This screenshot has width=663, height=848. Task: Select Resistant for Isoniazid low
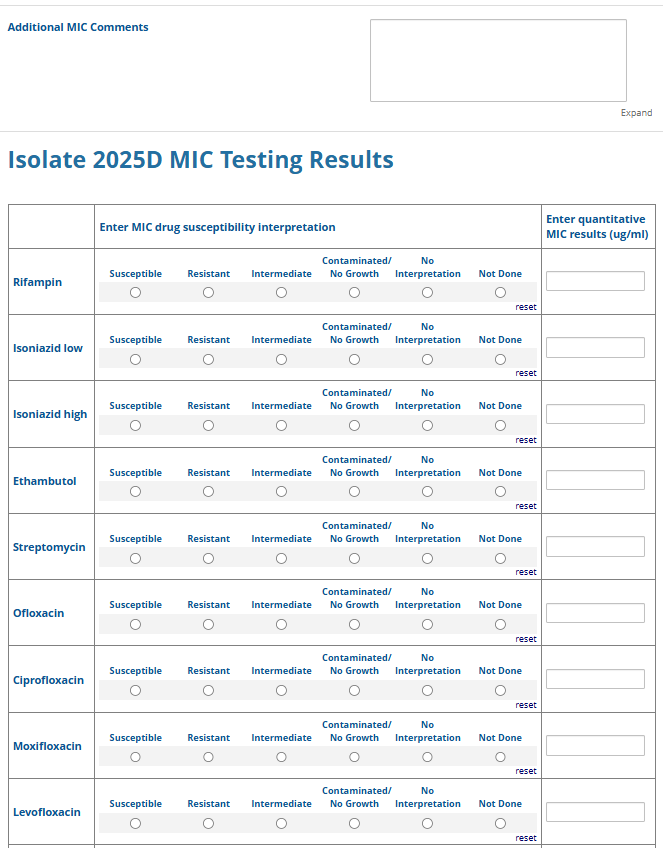click(208, 359)
